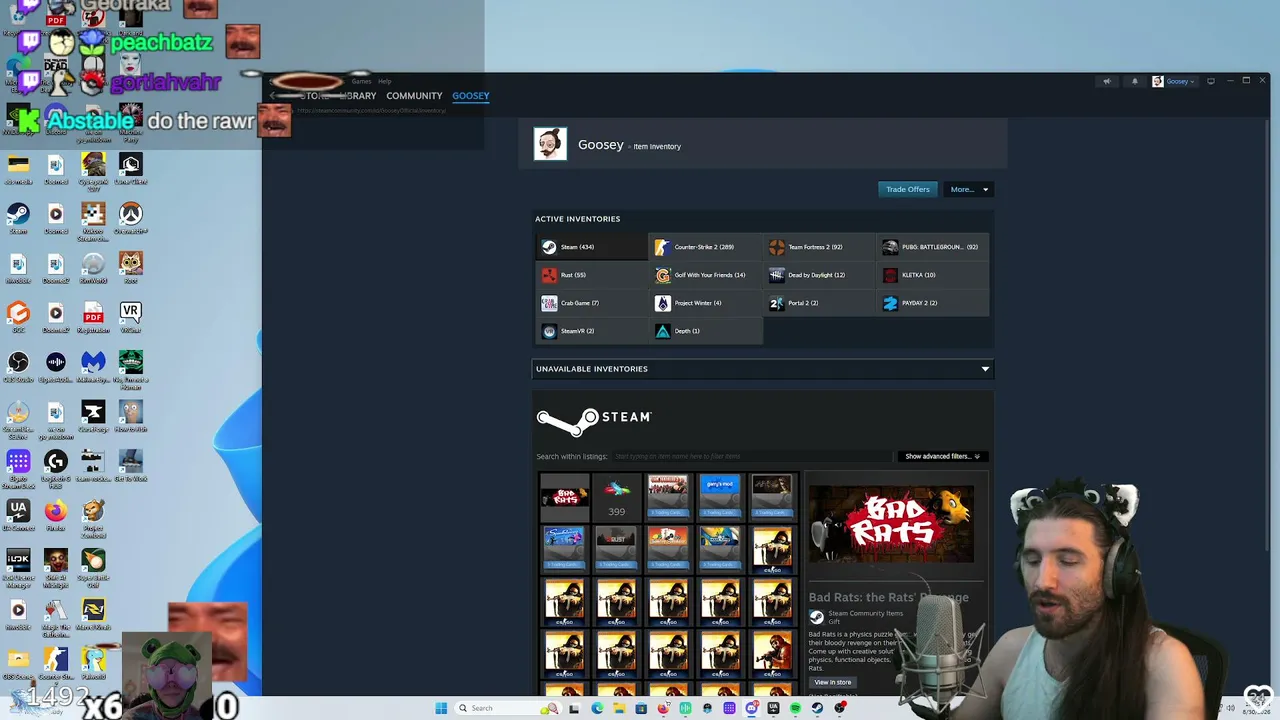Click the Portal 2 game icon
The width and height of the screenshot is (1280, 720).
[777, 303]
